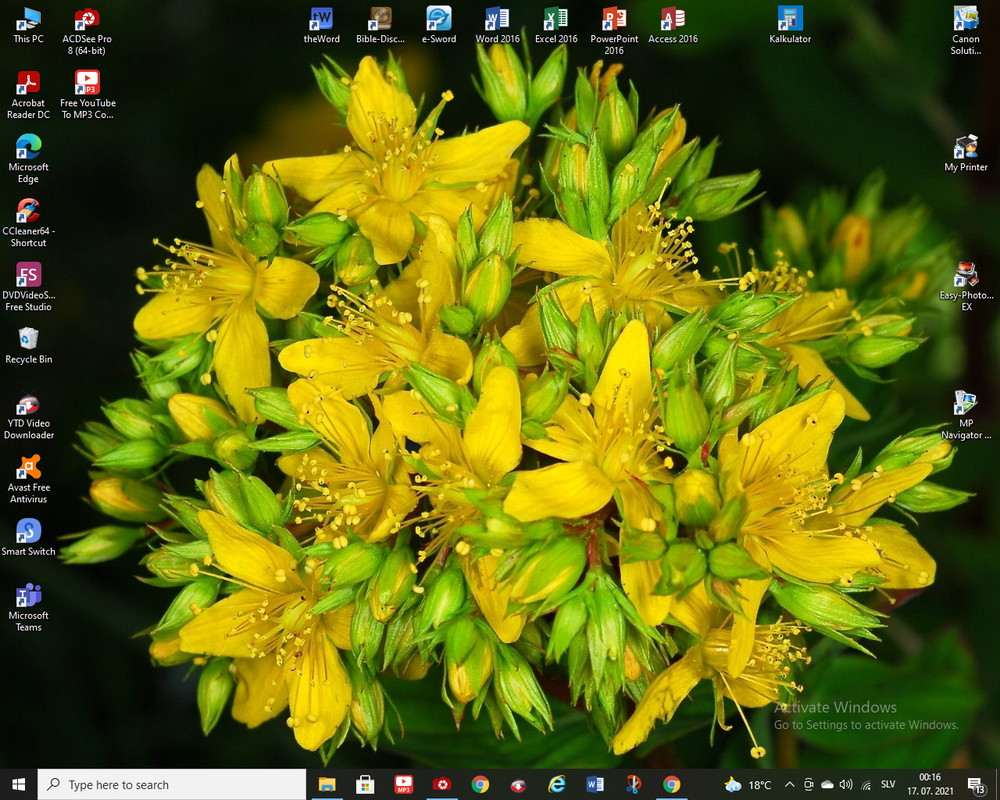Open File Explorer from taskbar

[327, 784]
